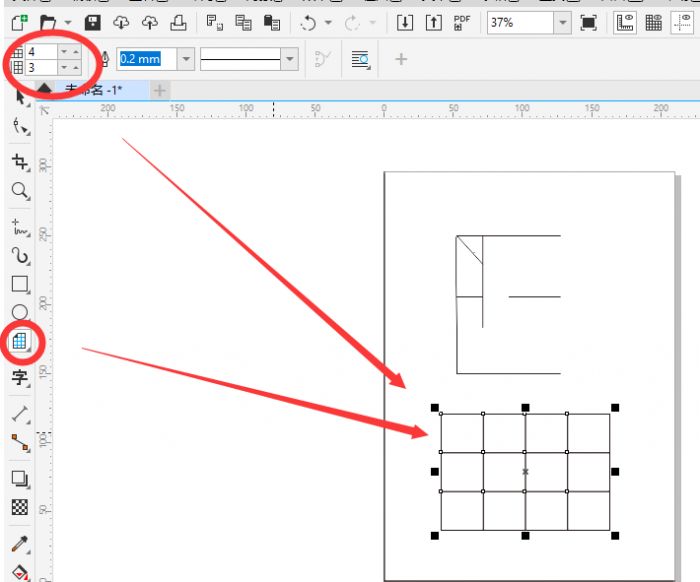Select the Connector tool

tap(20, 443)
